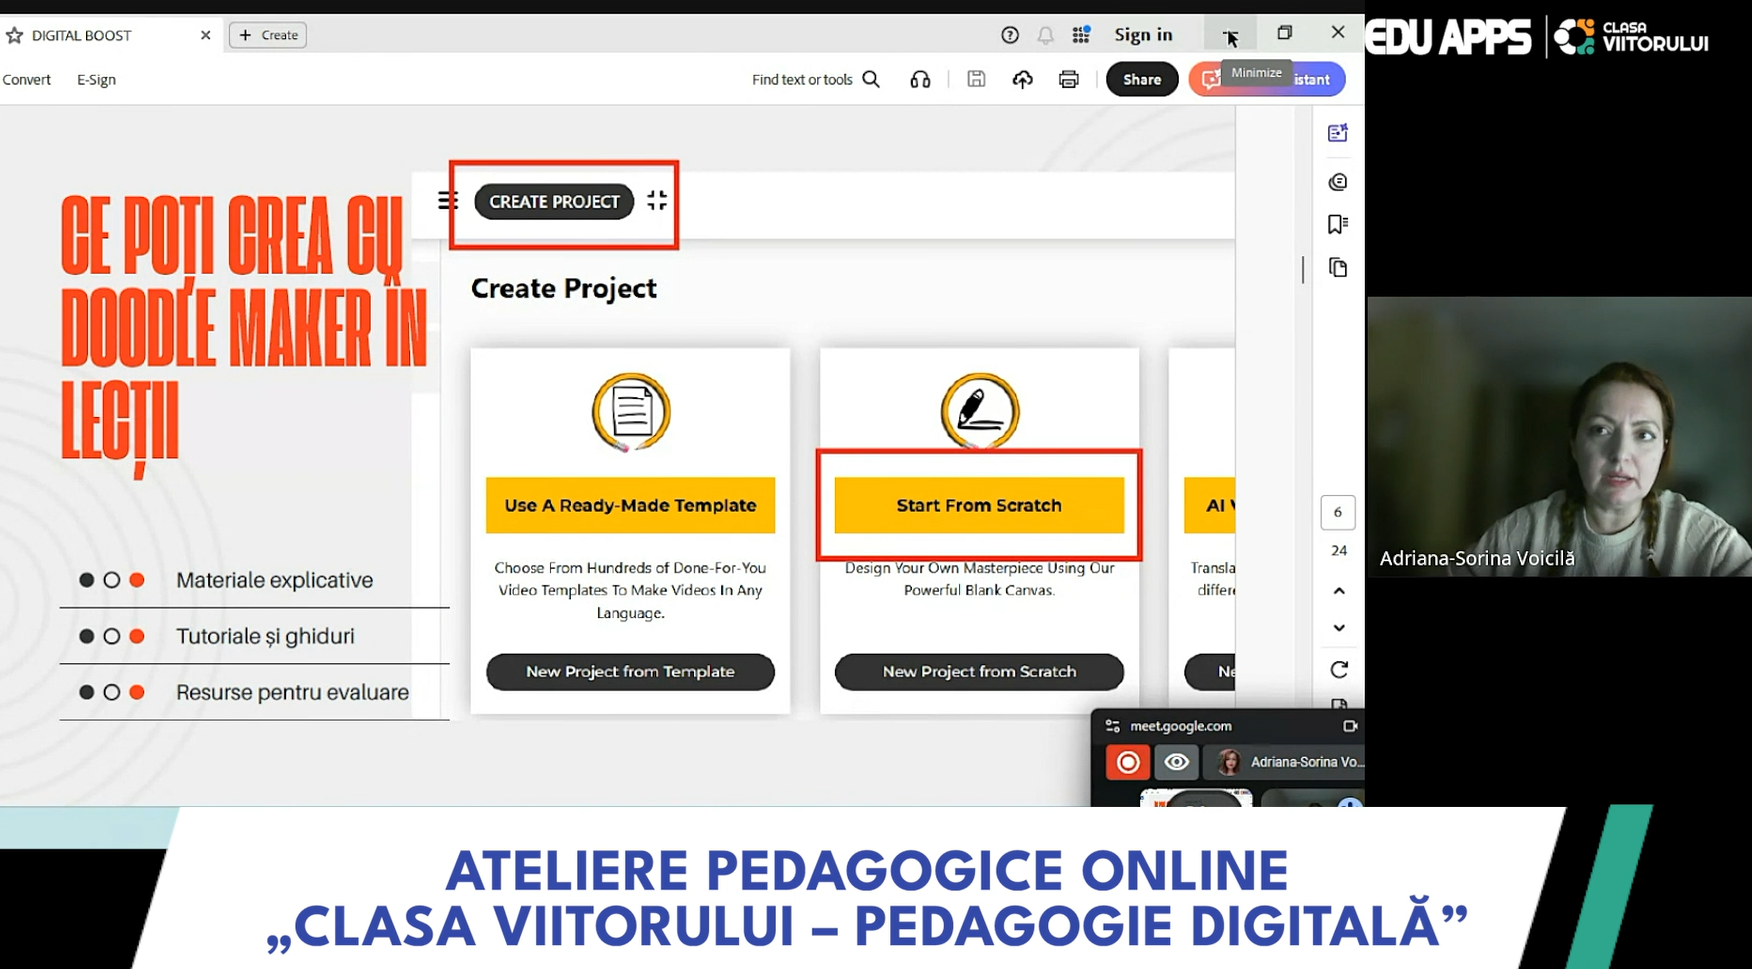Click the current page number box 6
The width and height of the screenshot is (1752, 969).
click(1338, 512)
